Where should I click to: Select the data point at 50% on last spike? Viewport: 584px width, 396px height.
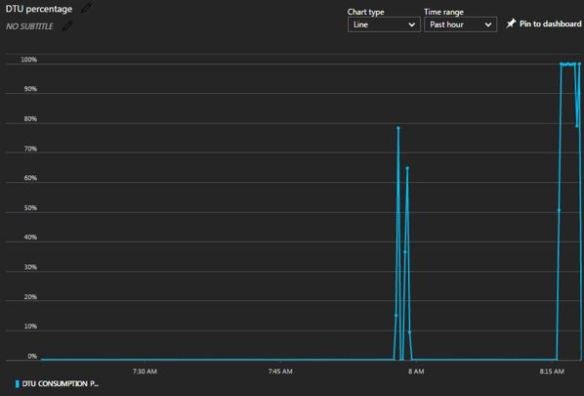click(x=559, y=210)
